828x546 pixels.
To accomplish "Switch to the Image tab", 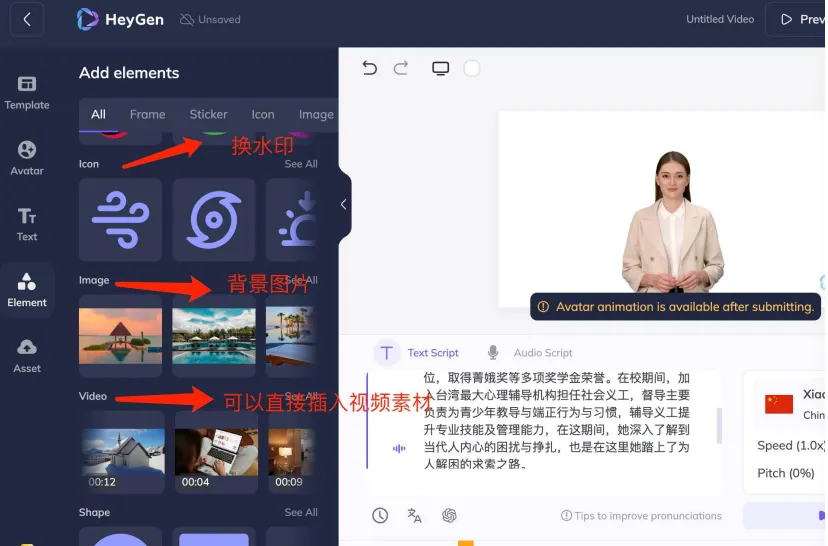I will tap(316, 115).
